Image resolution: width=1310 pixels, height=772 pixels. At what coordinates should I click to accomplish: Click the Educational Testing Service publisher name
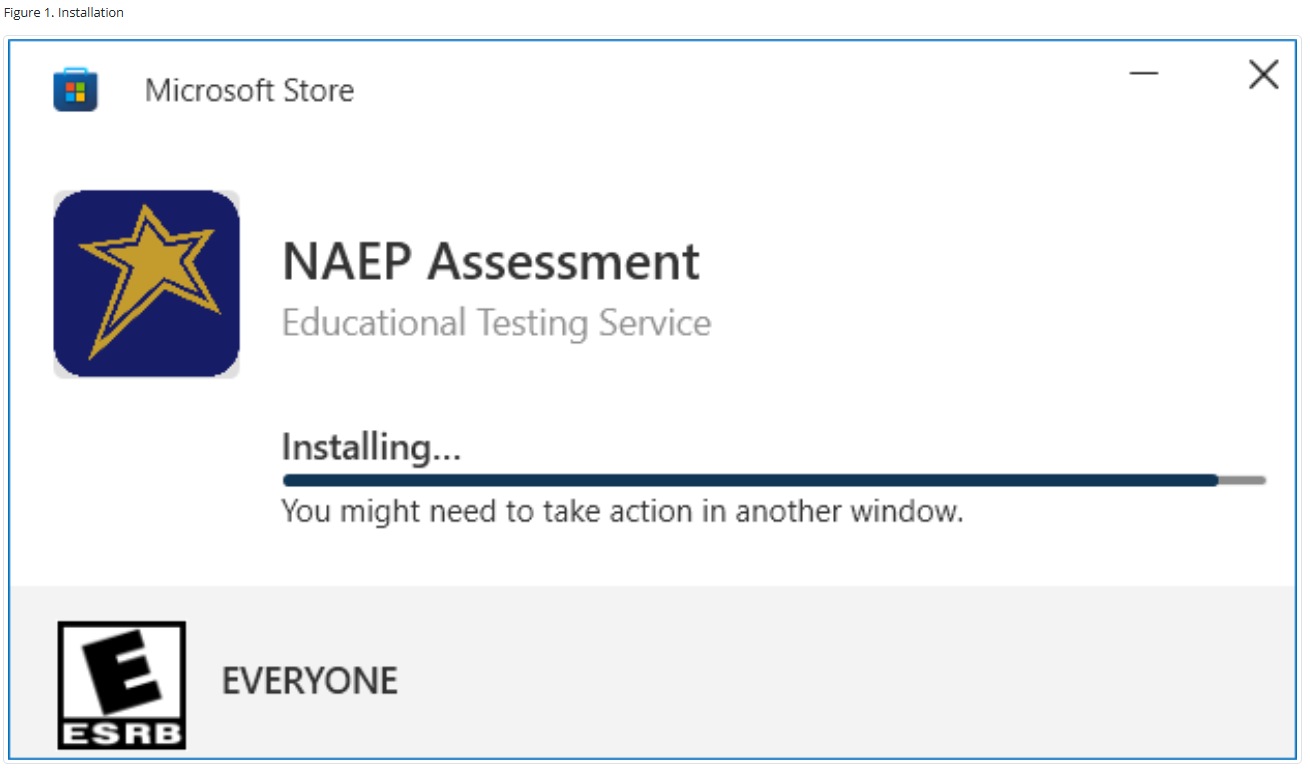(496, 323)
